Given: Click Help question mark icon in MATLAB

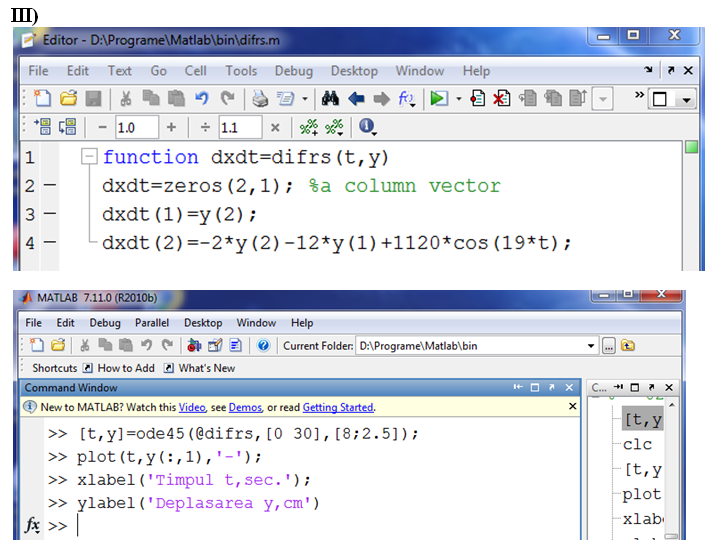Looking at the screenshot, I should pyautogui.click(x=263, y=345).
